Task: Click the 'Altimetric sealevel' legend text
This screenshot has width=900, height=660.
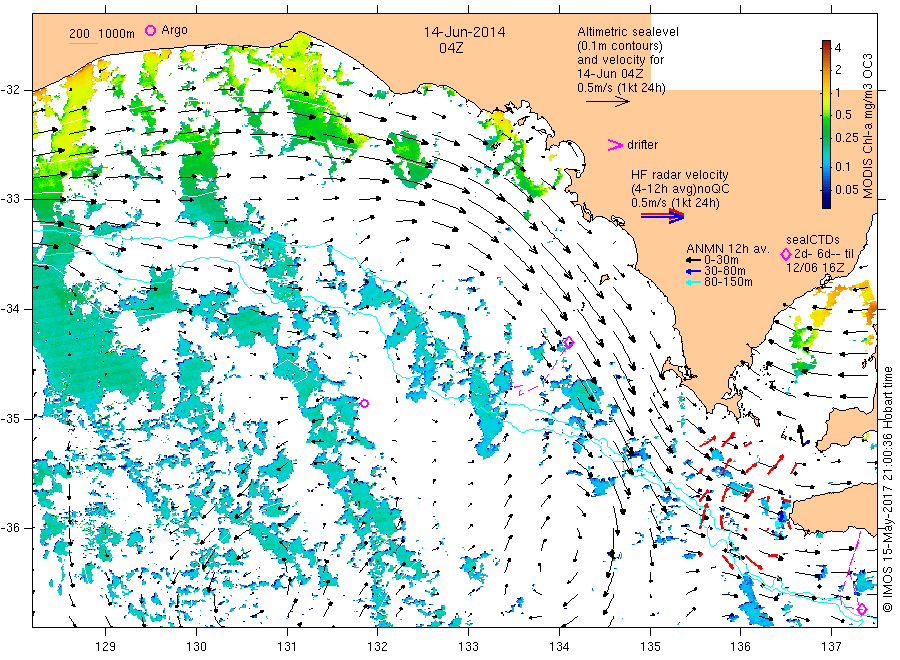Action: click(627, 32)
